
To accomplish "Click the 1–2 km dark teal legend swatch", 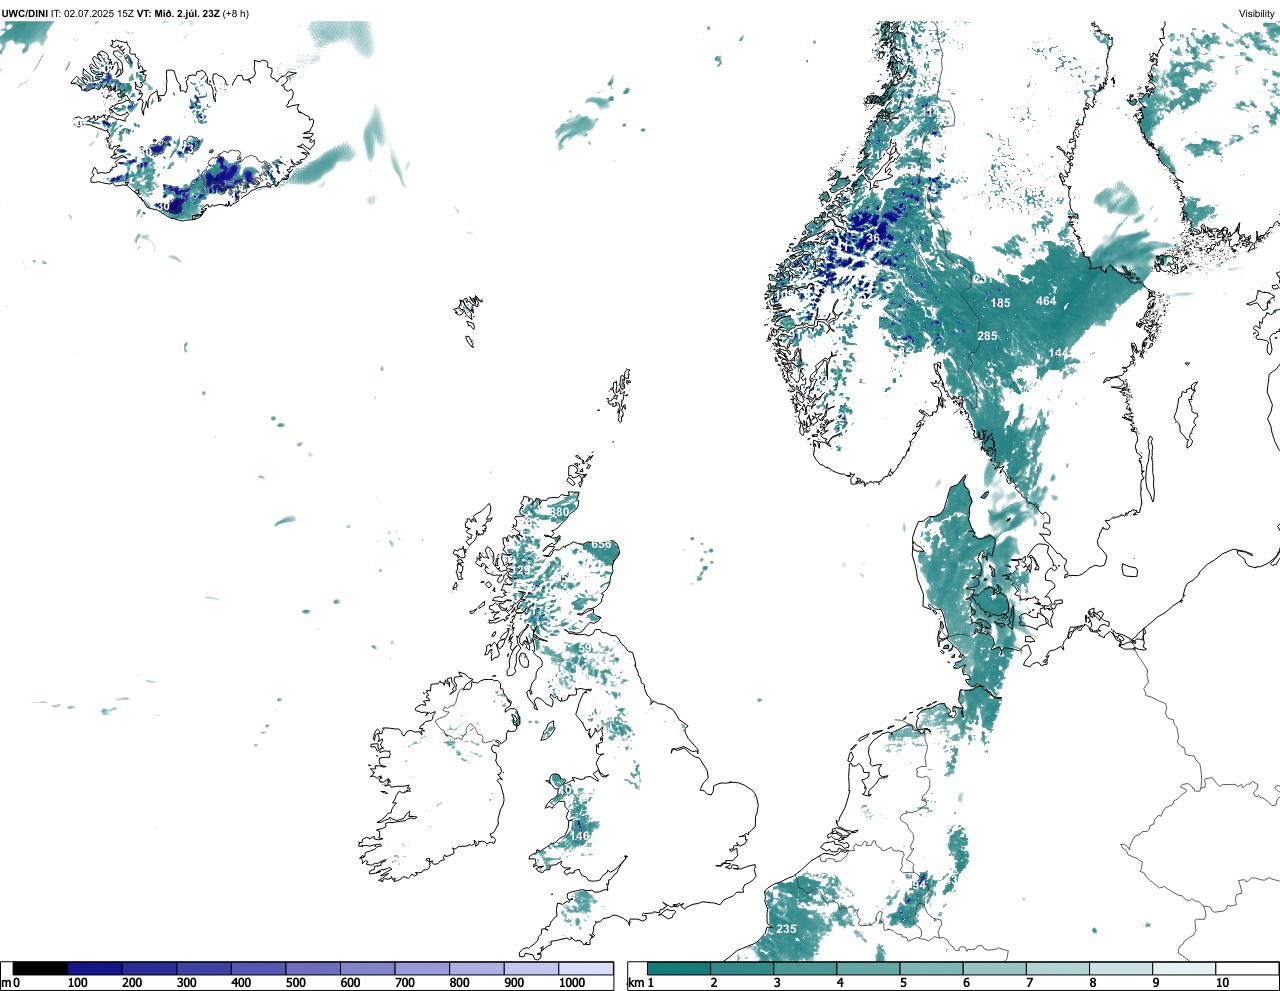I will (679, 968).
